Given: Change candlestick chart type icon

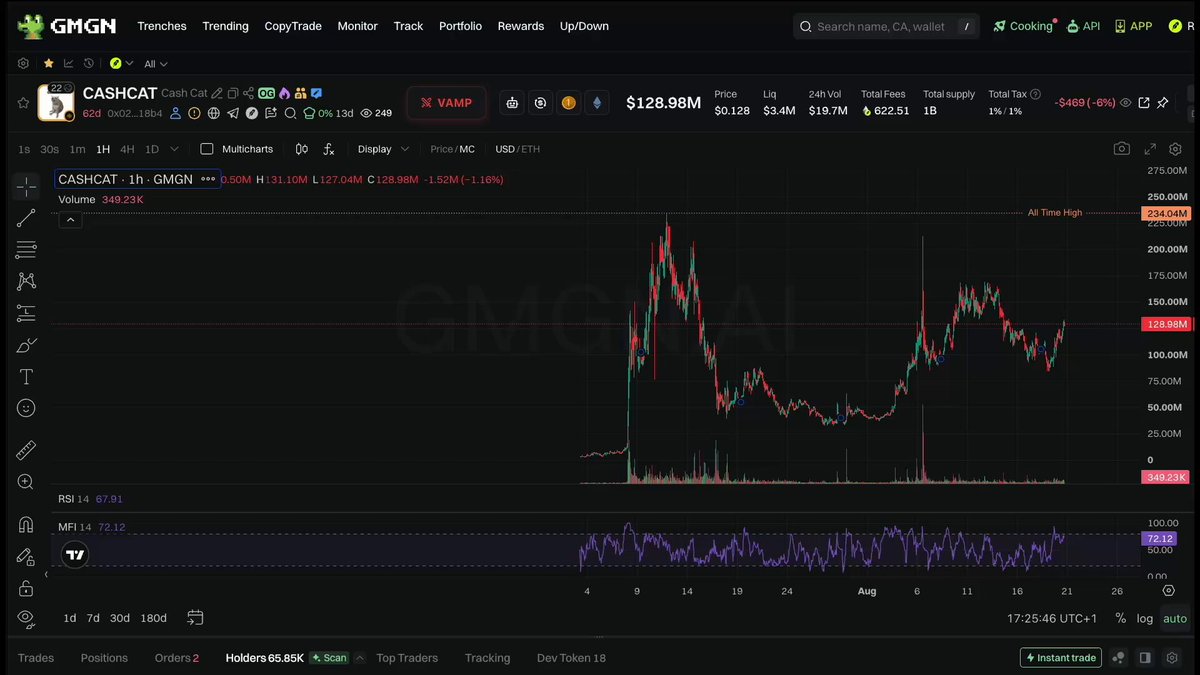Looking at the screenshot, I should pos(301,149).
